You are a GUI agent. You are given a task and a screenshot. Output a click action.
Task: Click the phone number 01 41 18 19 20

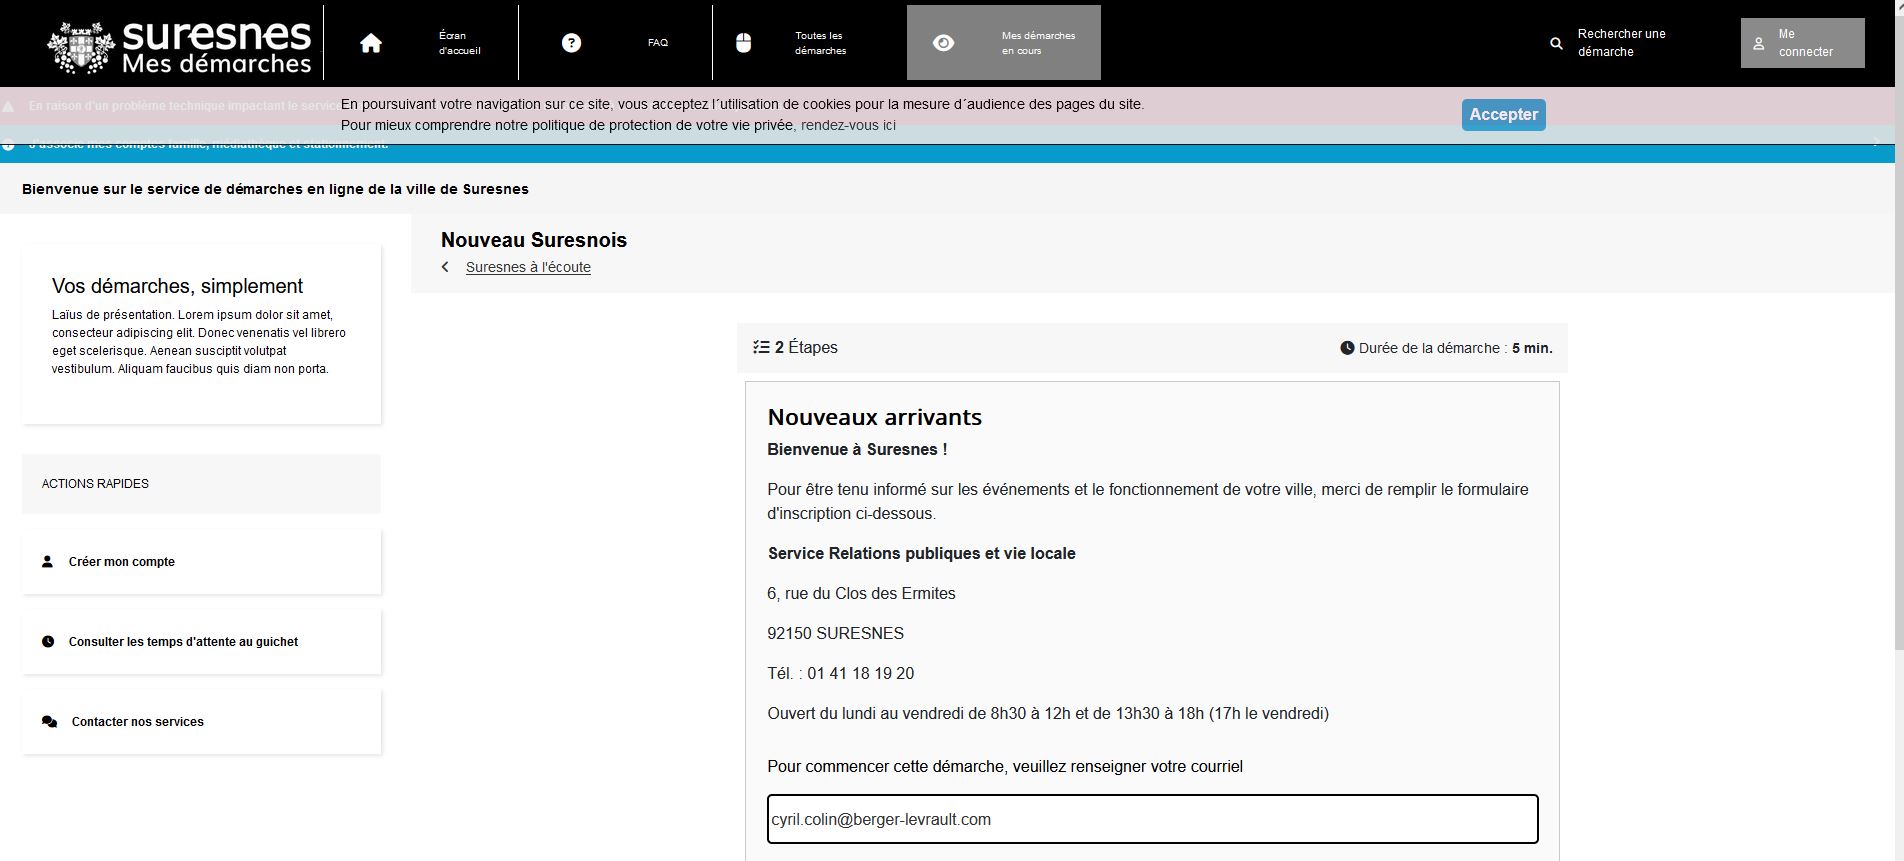[860, 674]
